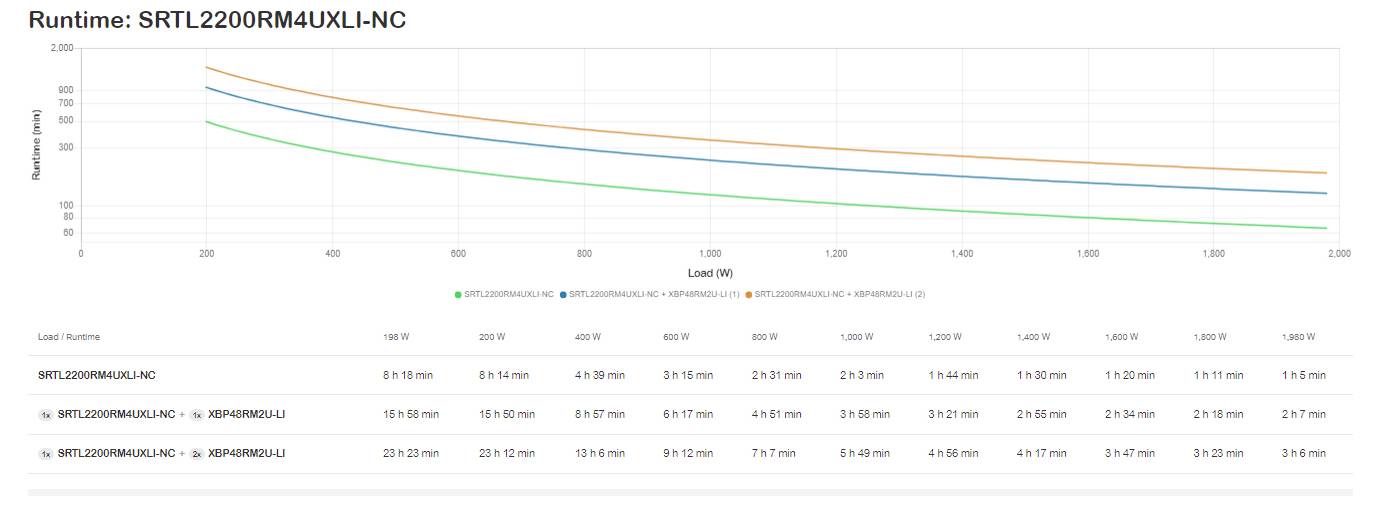The width and height of the screenshot is (1380, 506).
Task: Click the '4 h 56 min' cell
Action: pos(953,453)
